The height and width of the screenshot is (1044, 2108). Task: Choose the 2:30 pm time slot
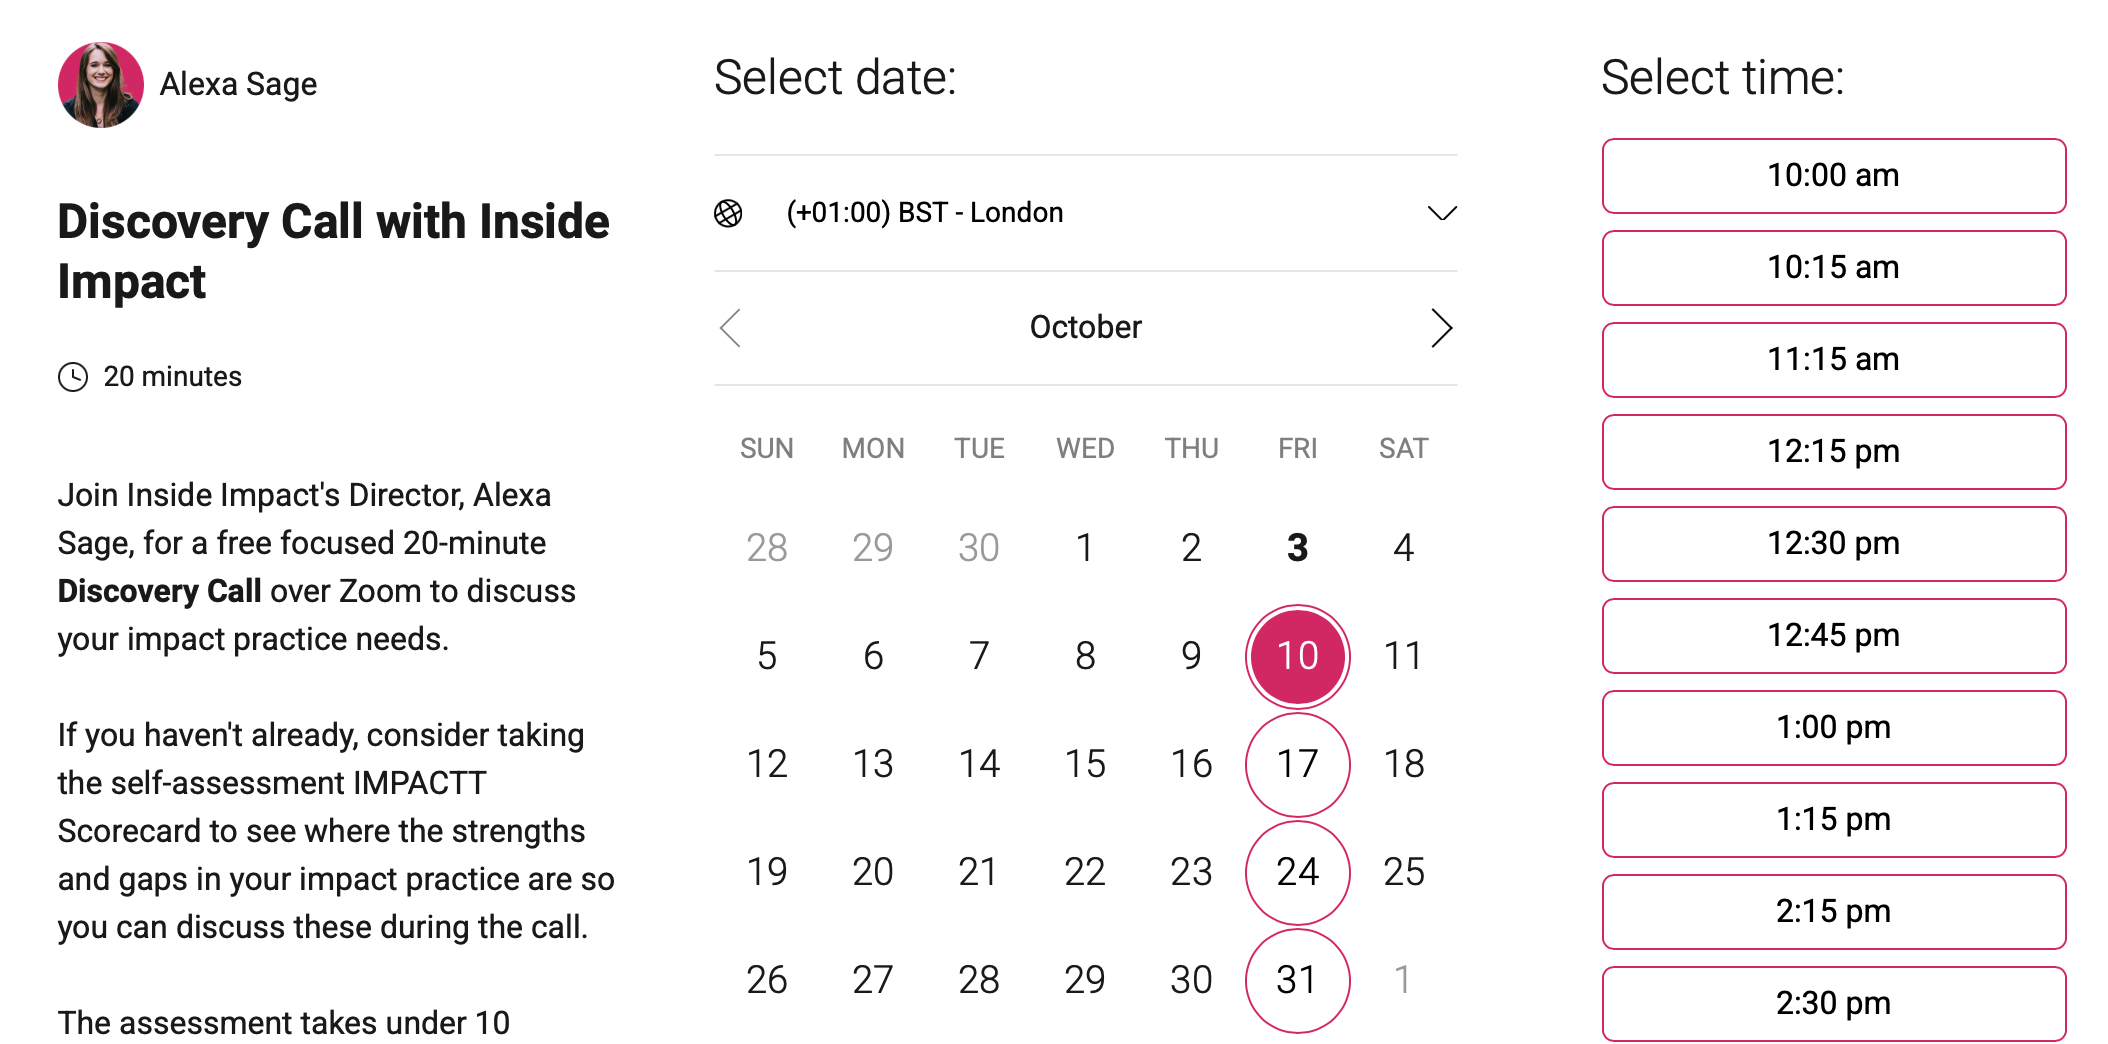click(x=1833, y=1003)
